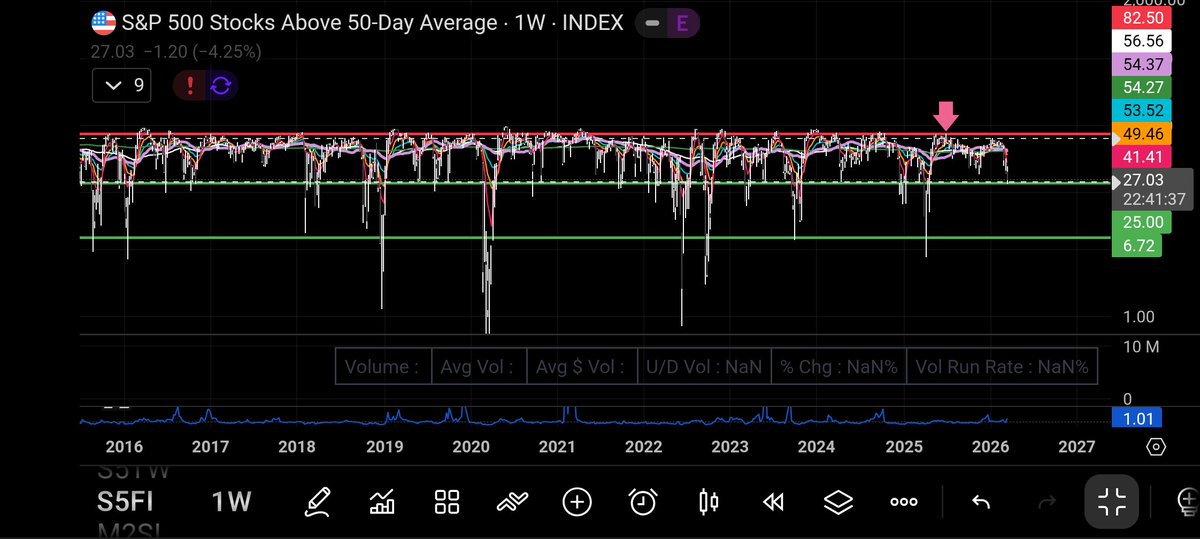Redo with the greyed forward arrow
The image size is (1200, 539).
(x=1046, y=501)
